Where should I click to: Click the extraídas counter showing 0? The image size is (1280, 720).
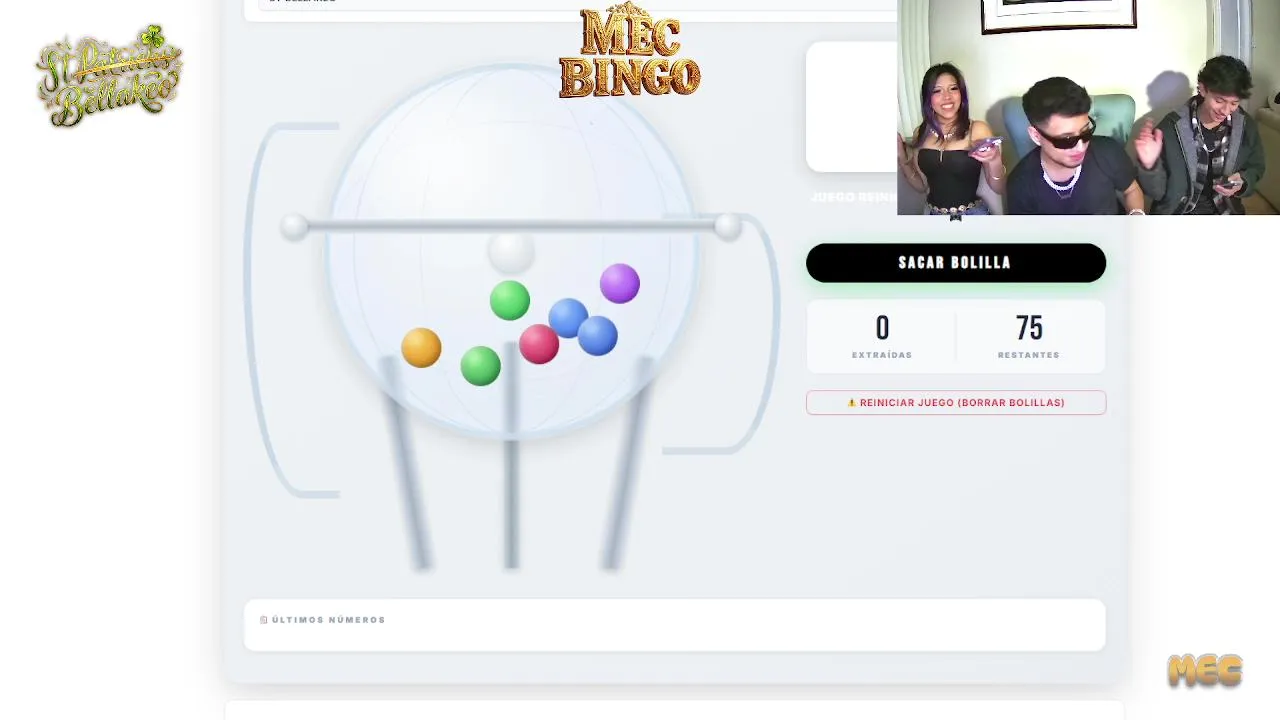pyautogui.click(x=882, y=338)
